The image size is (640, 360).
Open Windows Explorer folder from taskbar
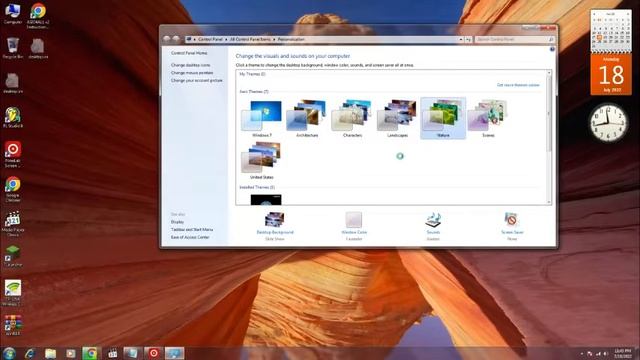tap(50, 353)
